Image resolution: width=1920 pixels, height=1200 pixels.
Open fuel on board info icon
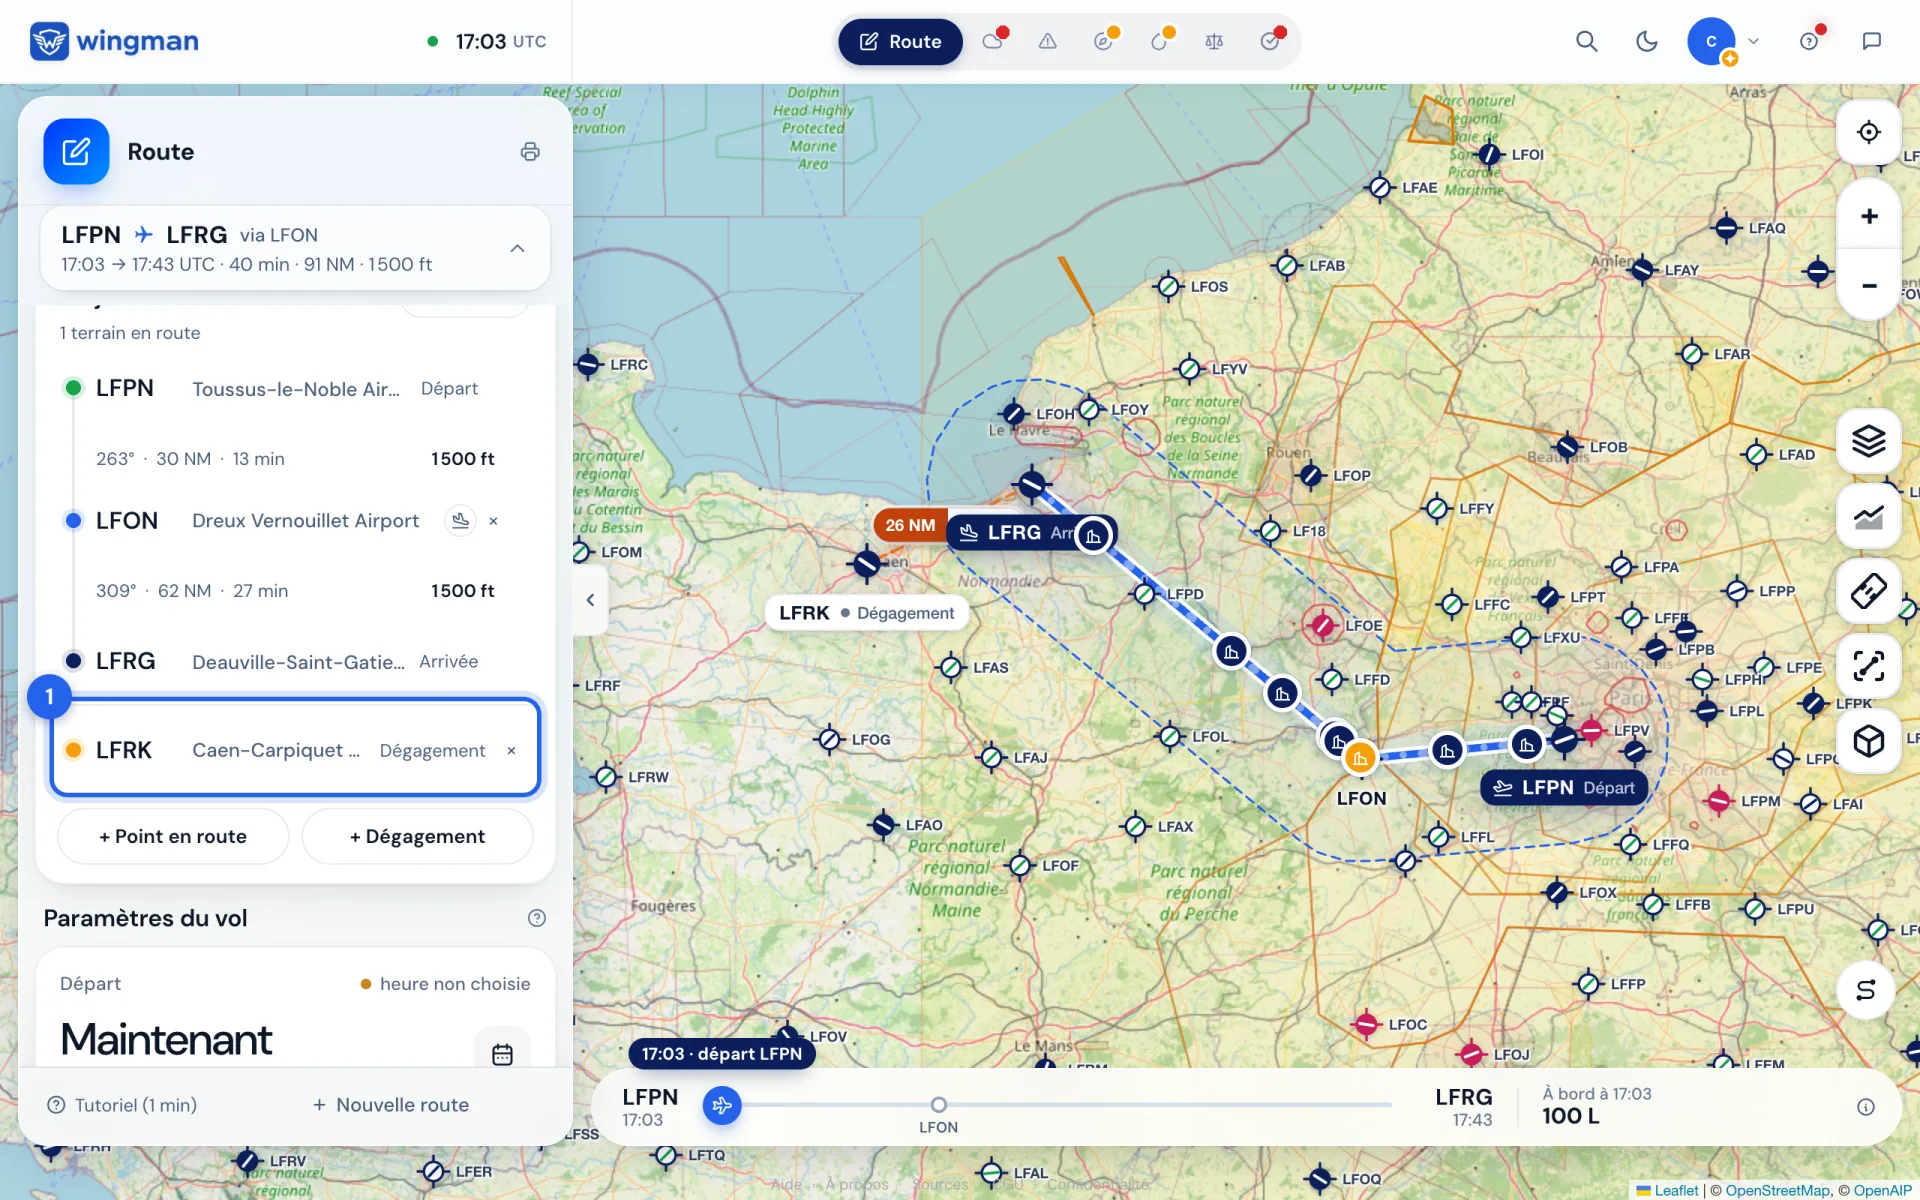(x=1865, y=1107)
